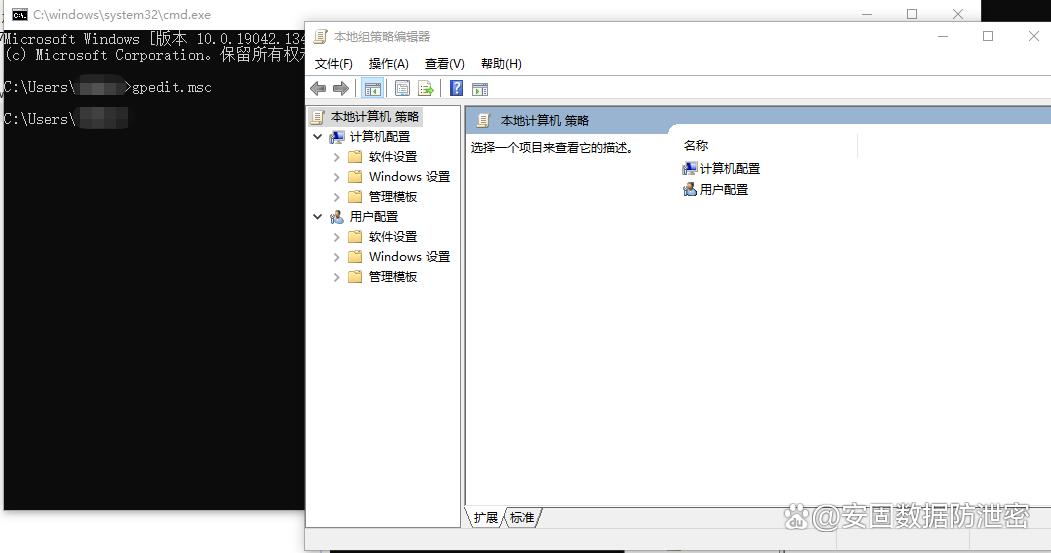This screenshot has height=553, width=1051.
Task: Minimize the 本地组策略编辑器 window
Action: [943, 36]
